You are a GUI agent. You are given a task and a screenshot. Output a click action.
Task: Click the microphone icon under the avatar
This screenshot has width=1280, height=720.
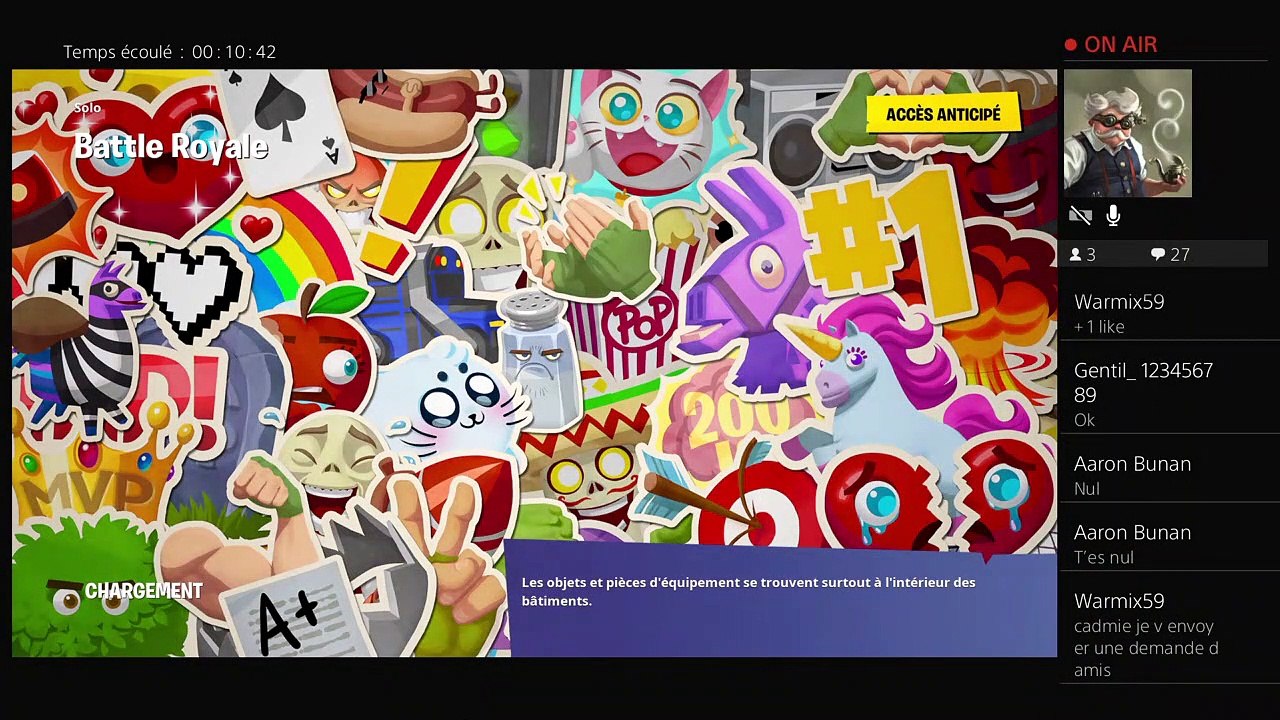tap(1113, 215)
